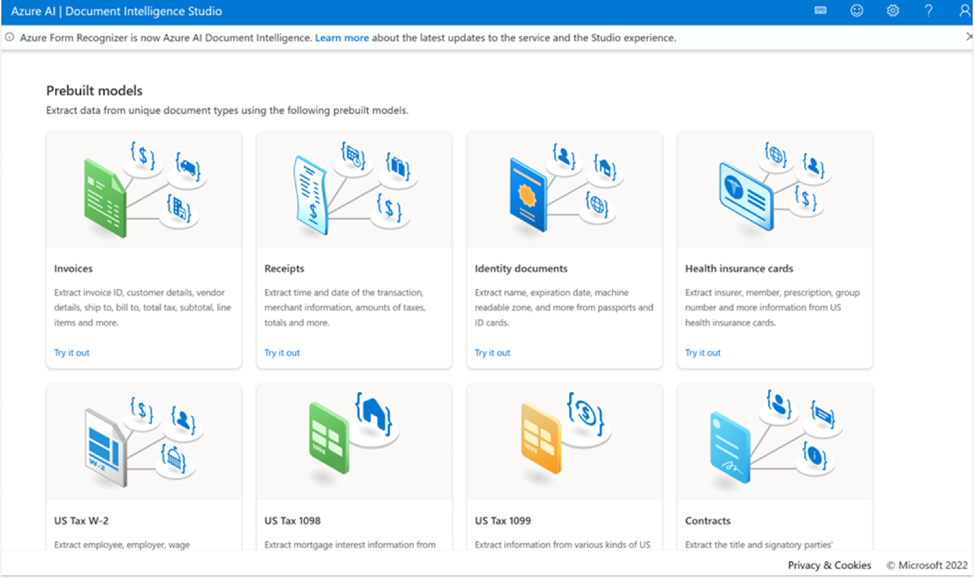The image size is (974, 578).
Task: Try it out for Receipts
Action: point(282,352)
